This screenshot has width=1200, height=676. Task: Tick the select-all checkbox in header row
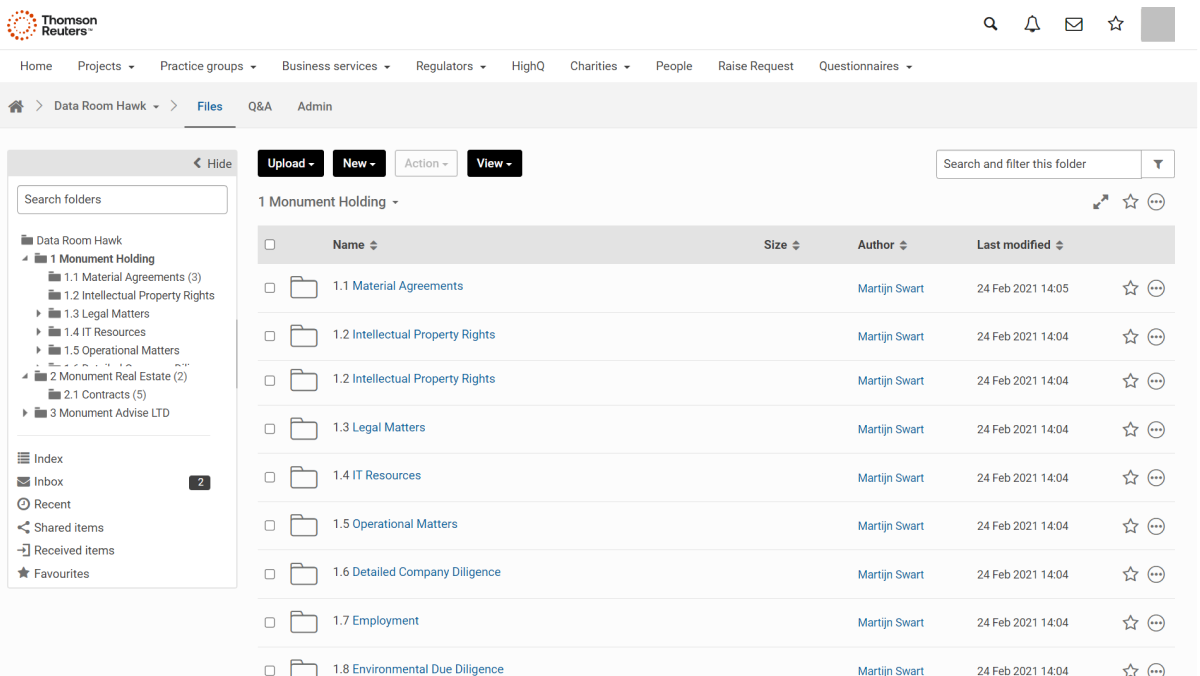[270, 245]
